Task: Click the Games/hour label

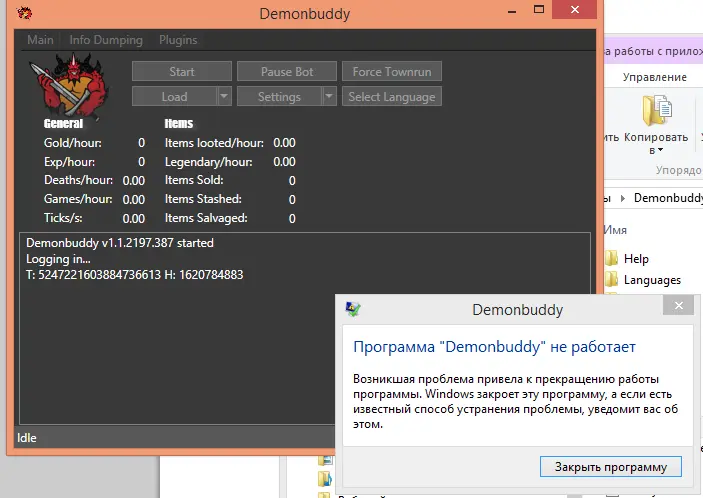Action: (x=78, y=199)
